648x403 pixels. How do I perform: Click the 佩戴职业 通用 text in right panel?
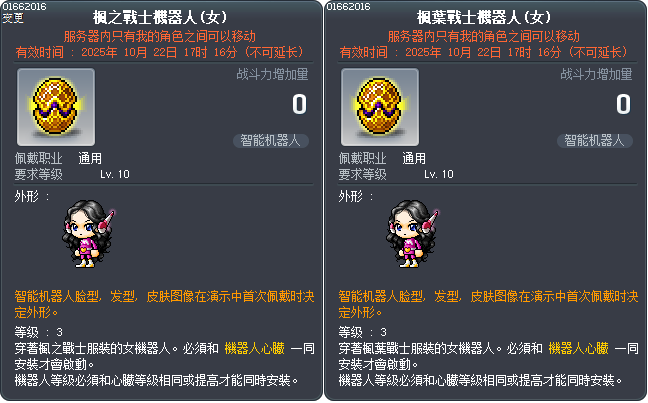(x=382, y=158)
